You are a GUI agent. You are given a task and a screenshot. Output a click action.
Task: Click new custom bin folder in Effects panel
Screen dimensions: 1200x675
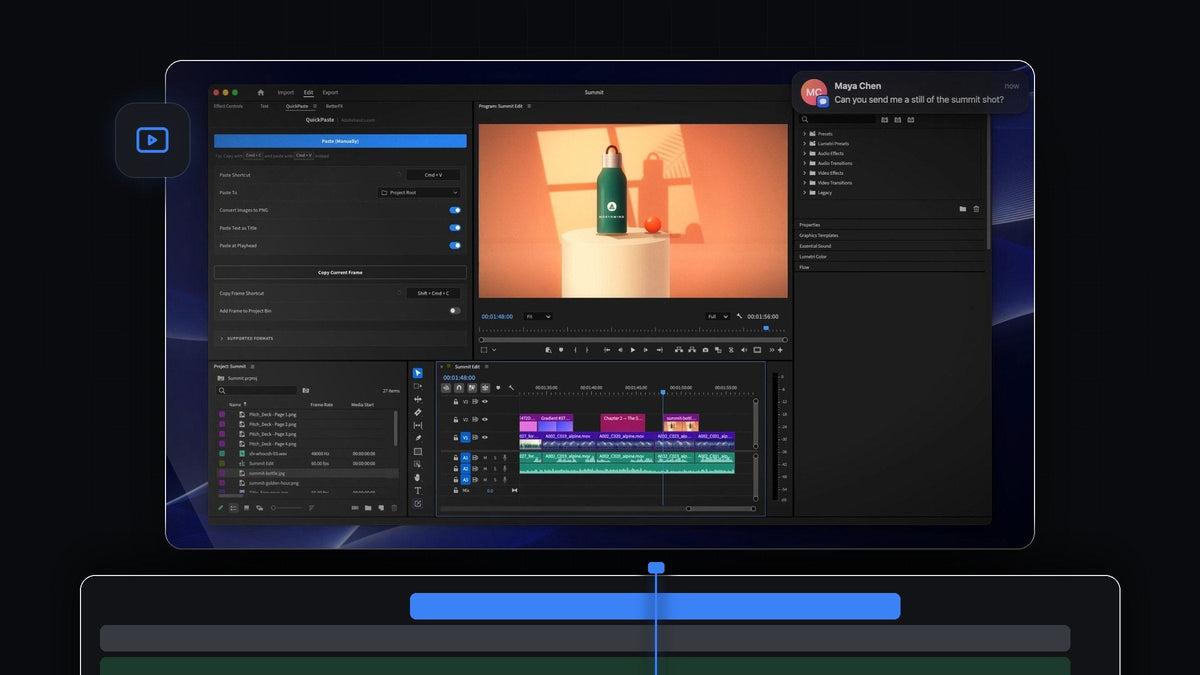click(963, 209)
